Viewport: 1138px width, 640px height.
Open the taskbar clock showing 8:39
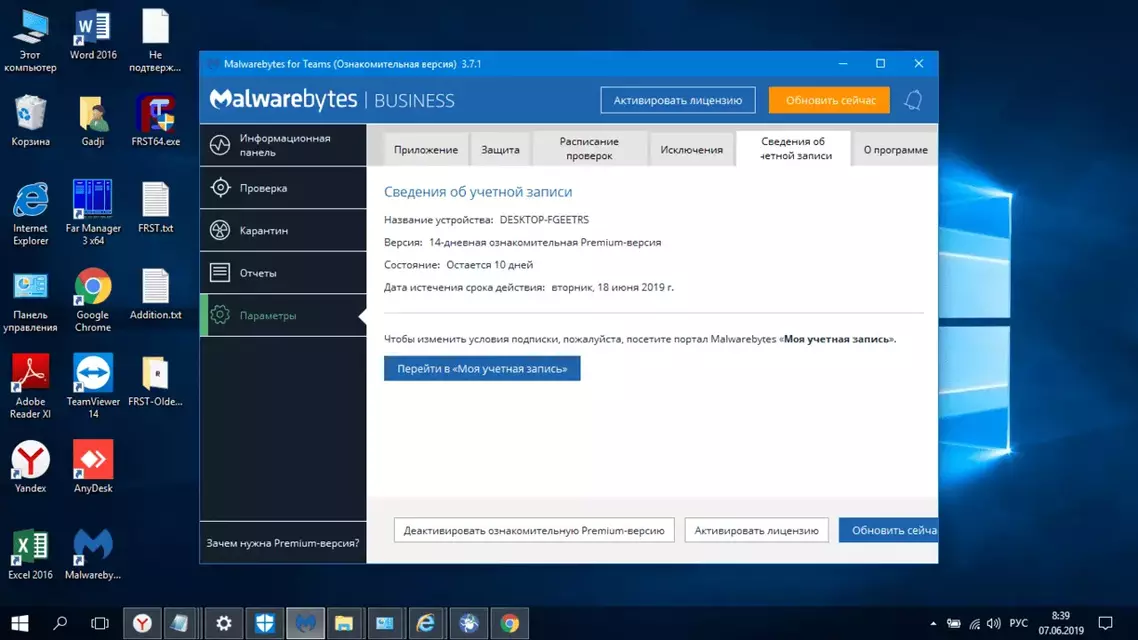coord(1060,623)
